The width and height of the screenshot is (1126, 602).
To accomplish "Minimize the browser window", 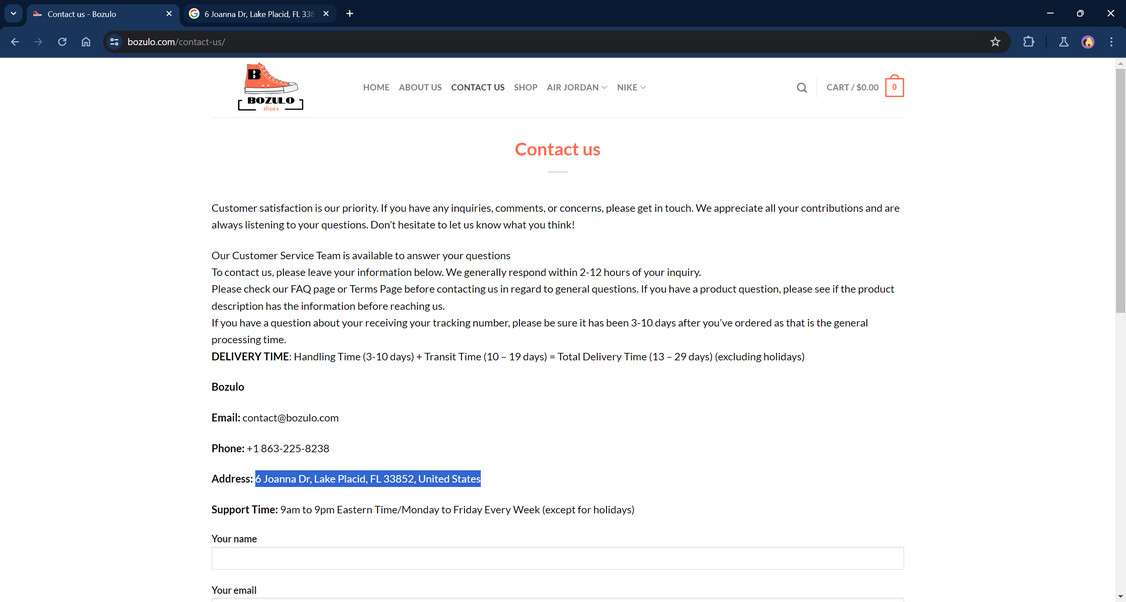I will (x=1050, y=13).
